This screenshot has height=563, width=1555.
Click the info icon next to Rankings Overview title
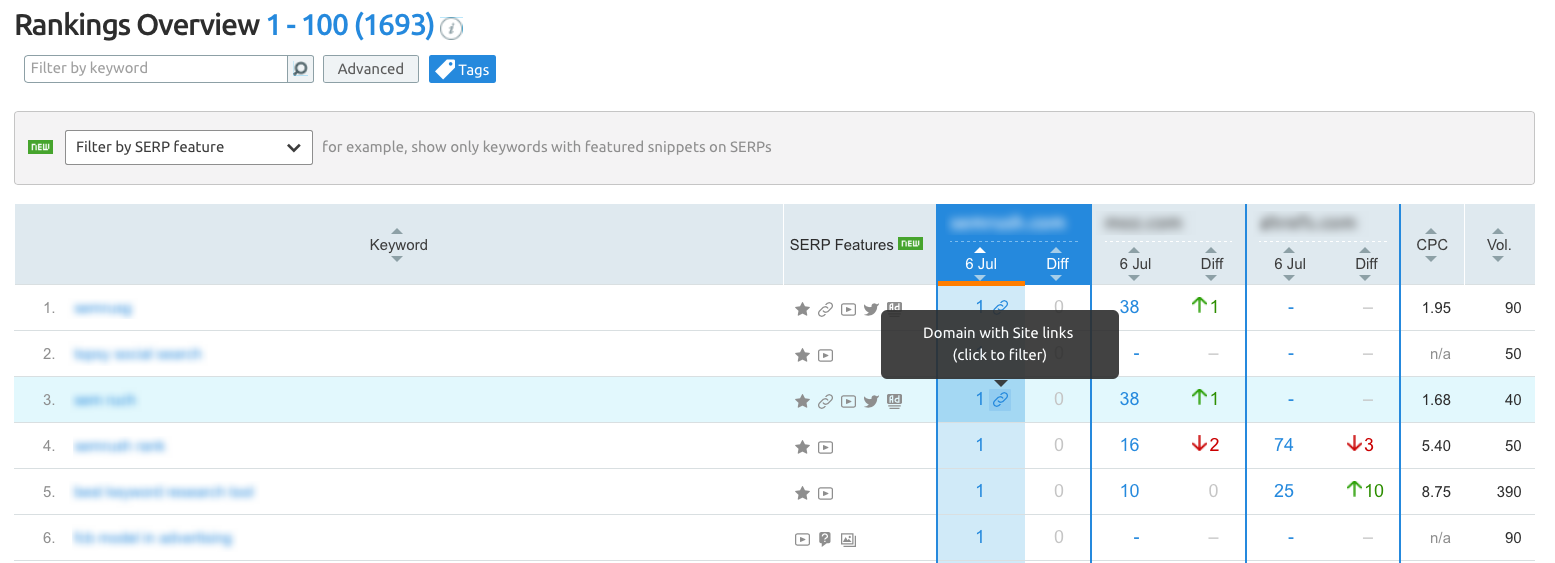(x=452, y=28)
